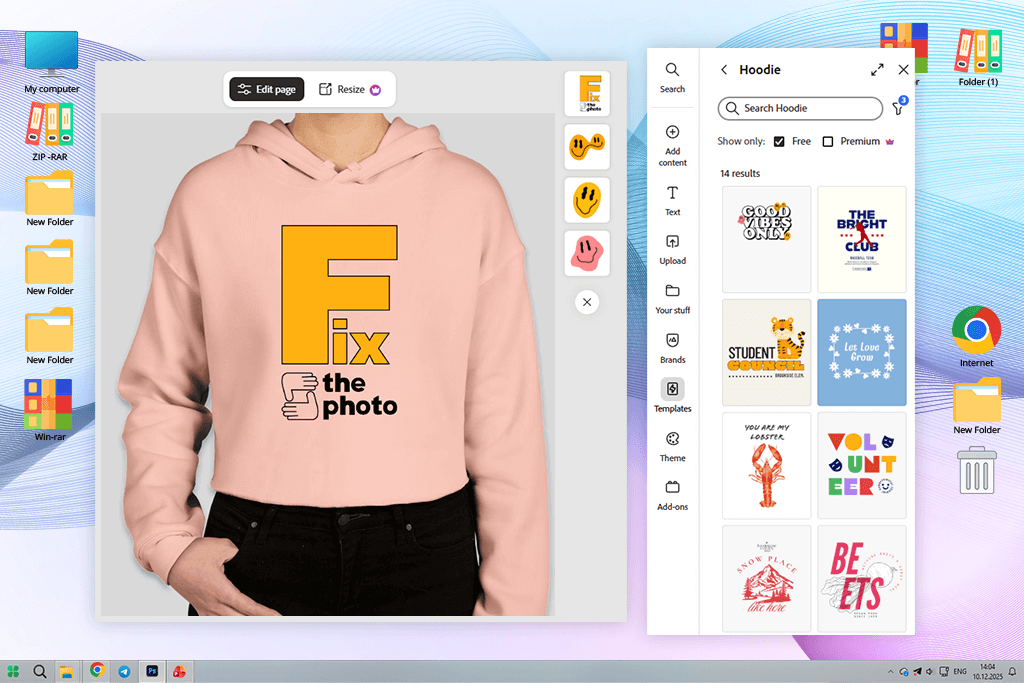Viewport: 1024px width, 683px height.
Task: Open Photoshop from the taskbar
Action: 152,671
